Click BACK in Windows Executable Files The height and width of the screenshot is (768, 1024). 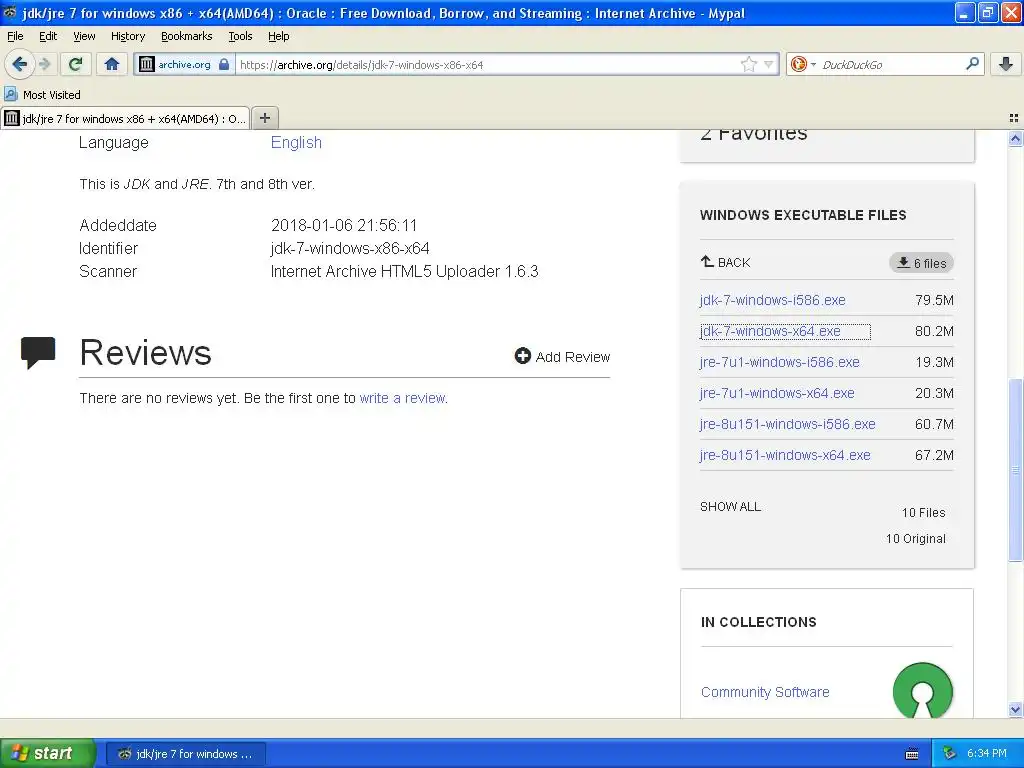coord(726,262)
